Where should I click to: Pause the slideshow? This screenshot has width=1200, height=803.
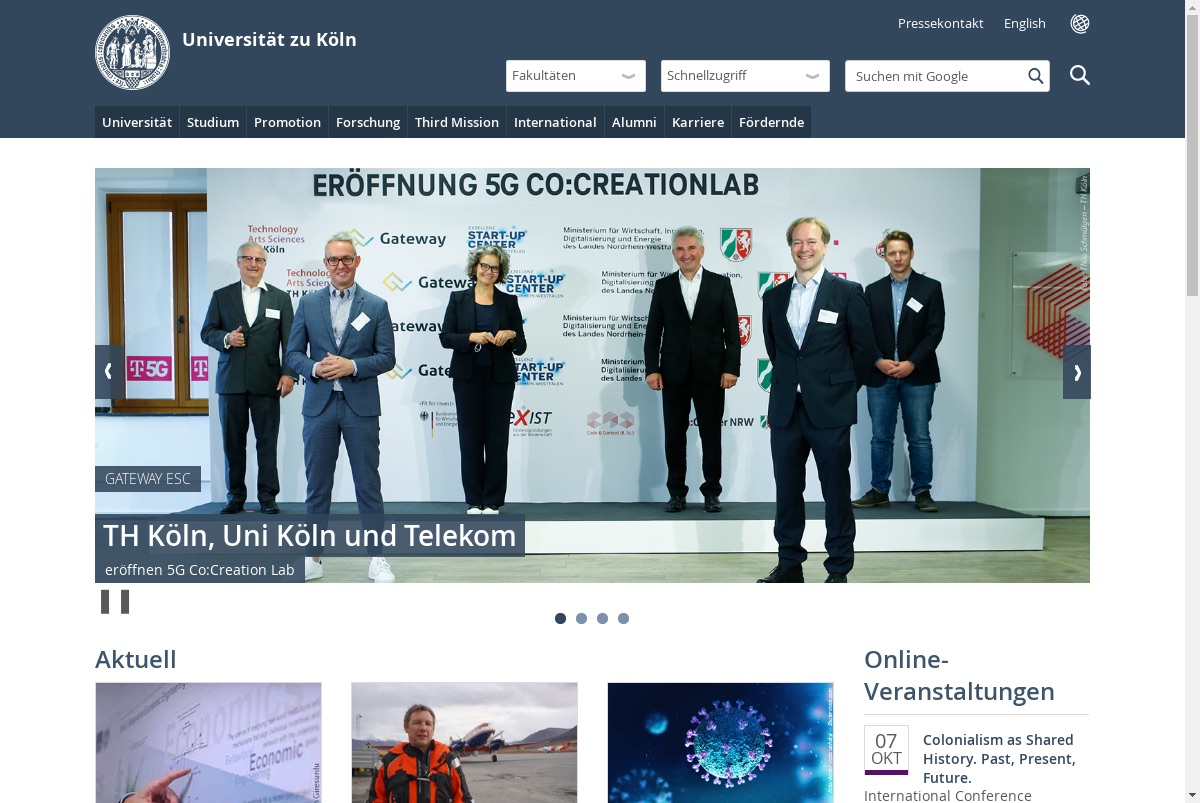coord(115,602)
